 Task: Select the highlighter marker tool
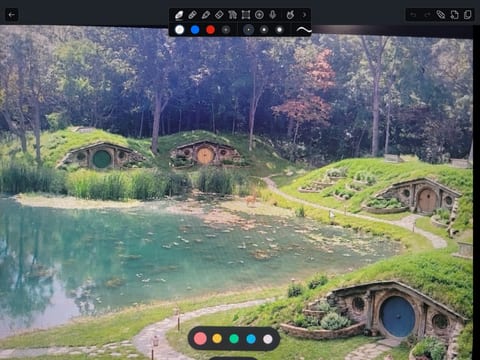192,15
